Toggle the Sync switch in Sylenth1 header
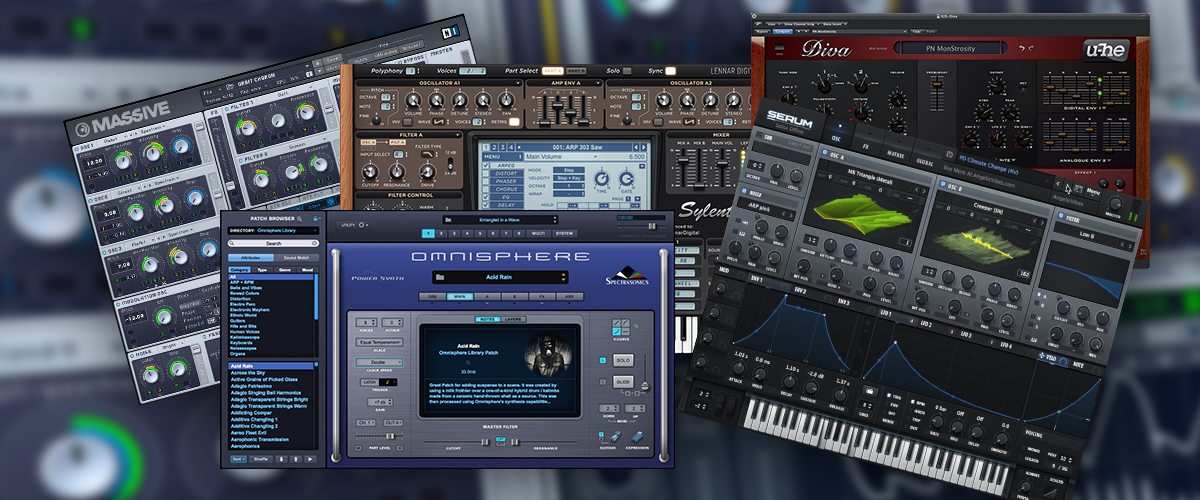The image size is (1200, 500). tap(670, 71)
